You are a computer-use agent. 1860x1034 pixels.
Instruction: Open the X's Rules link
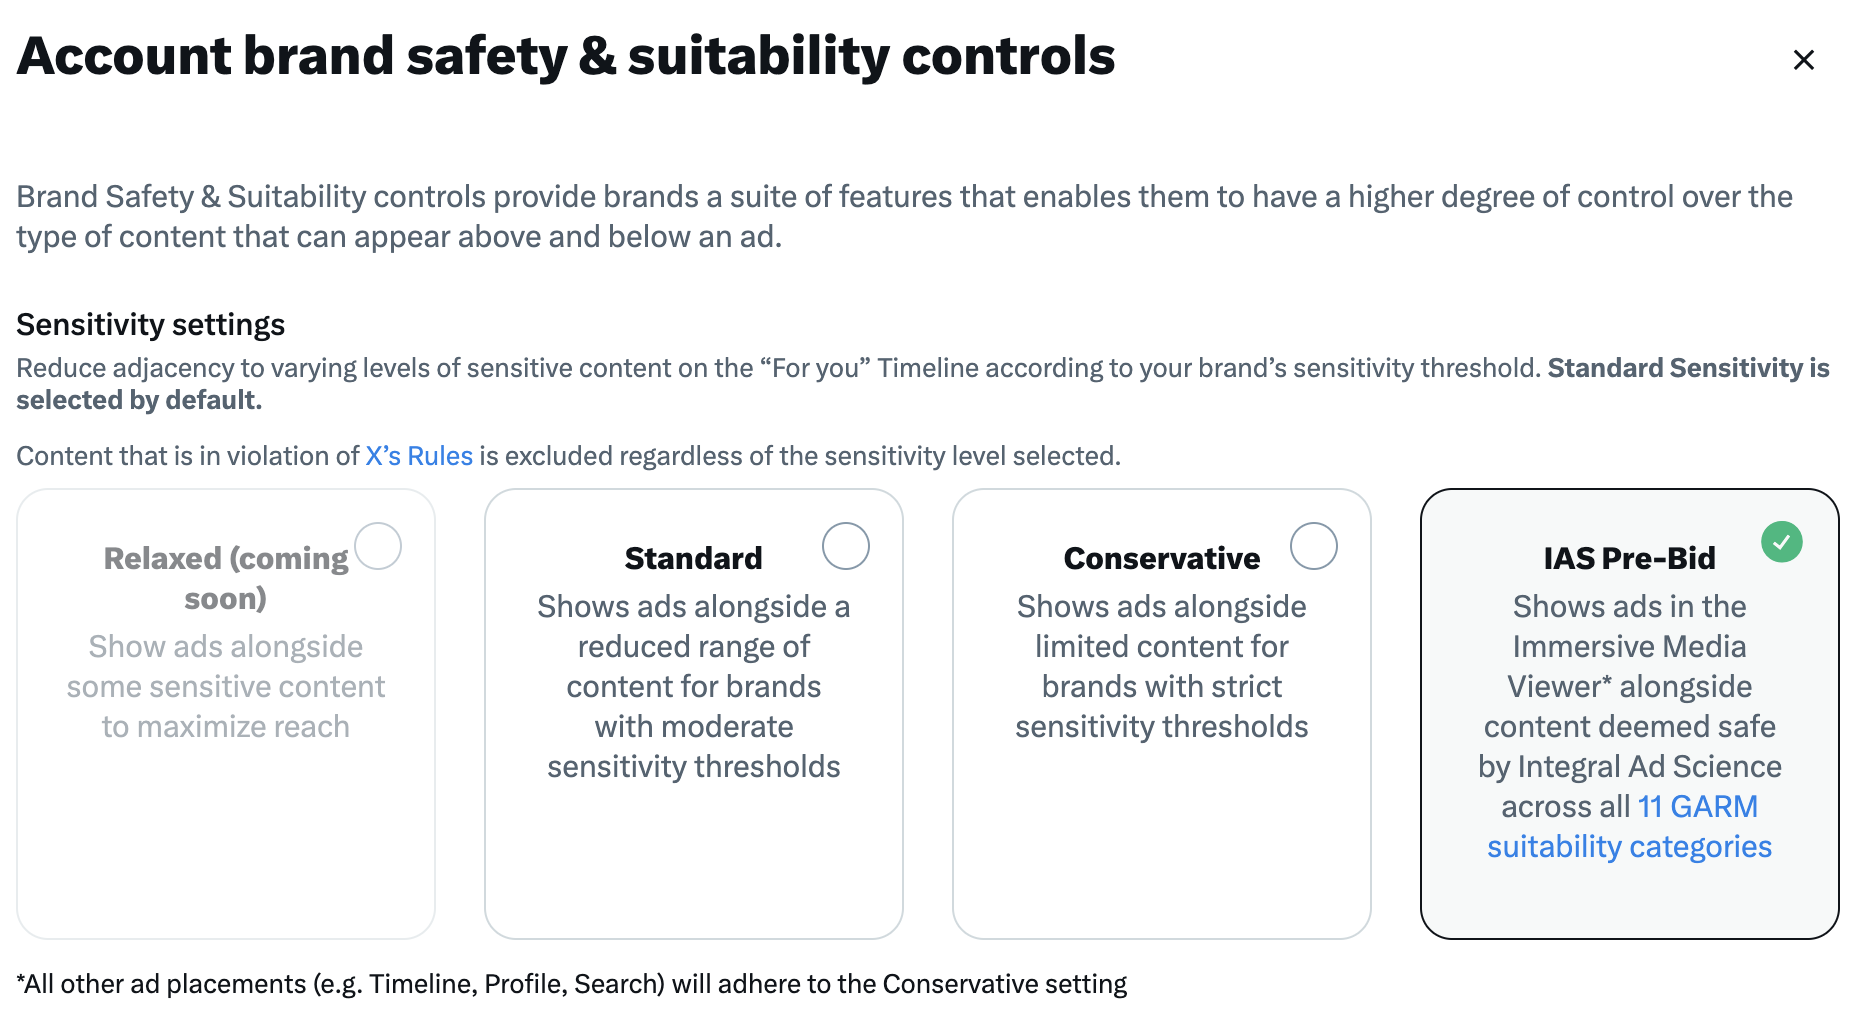(419, 456)
